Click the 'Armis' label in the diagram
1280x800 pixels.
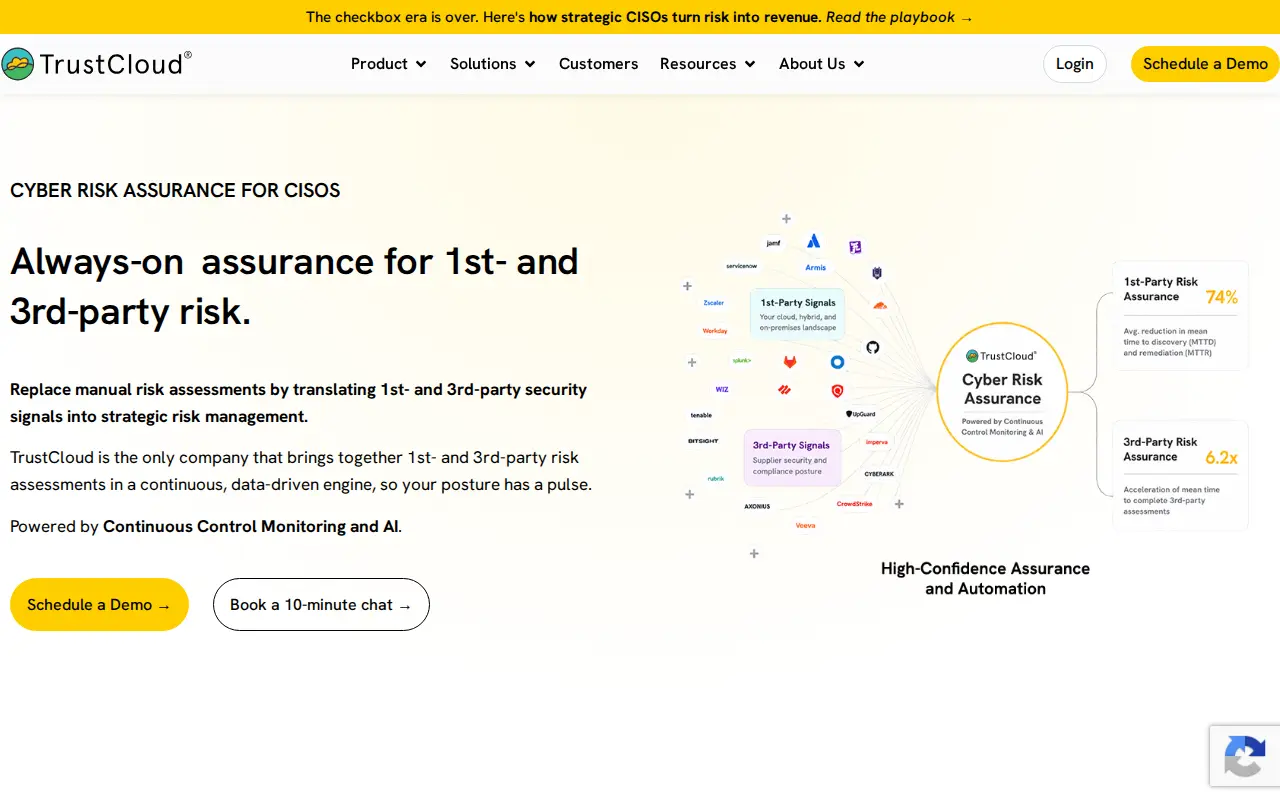pyautogui.click(x=816, y=268)
